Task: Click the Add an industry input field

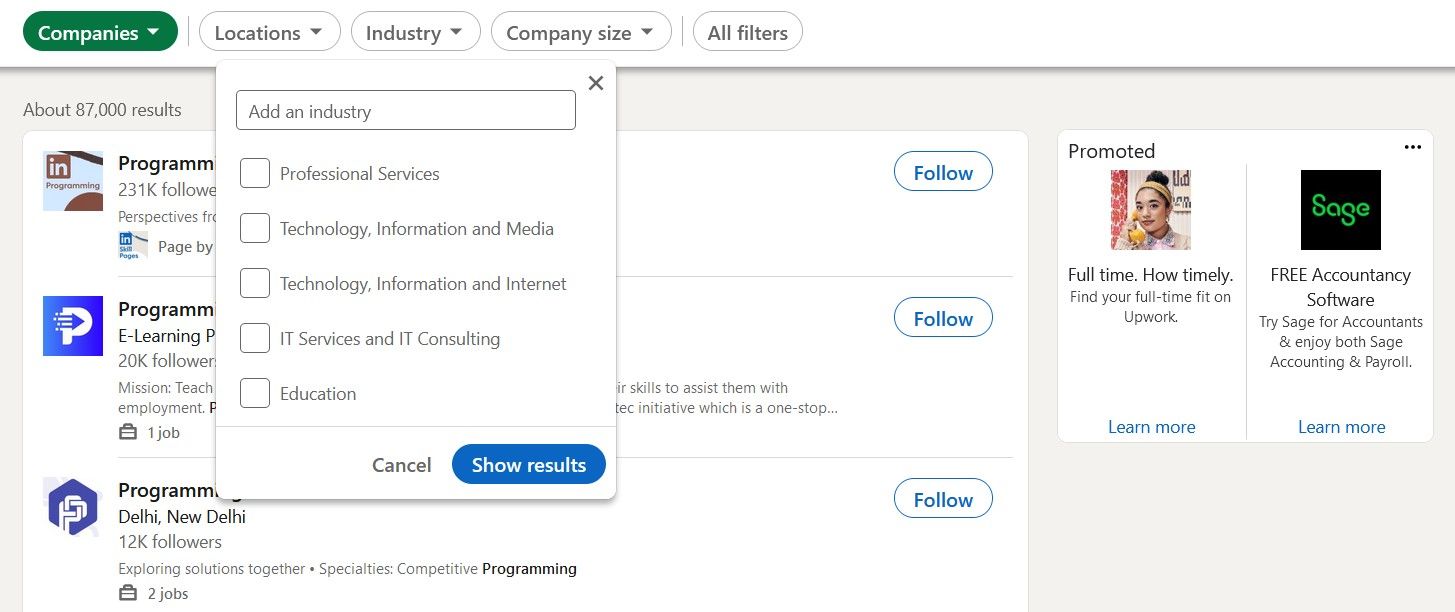Action: [405, 110]
